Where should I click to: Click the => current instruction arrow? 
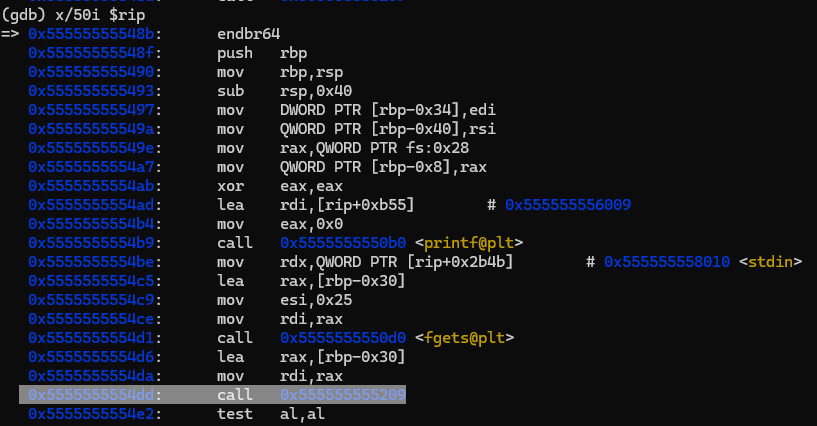(x=11, y=34)
